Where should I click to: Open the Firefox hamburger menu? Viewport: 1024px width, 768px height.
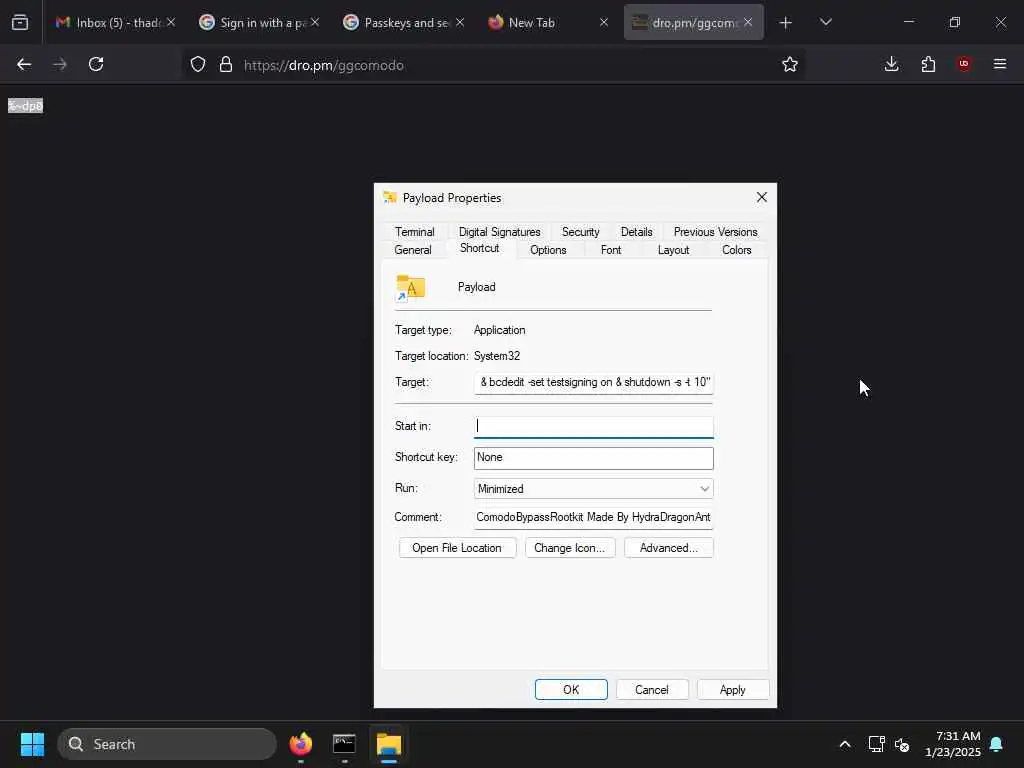tap(1000, 64)
